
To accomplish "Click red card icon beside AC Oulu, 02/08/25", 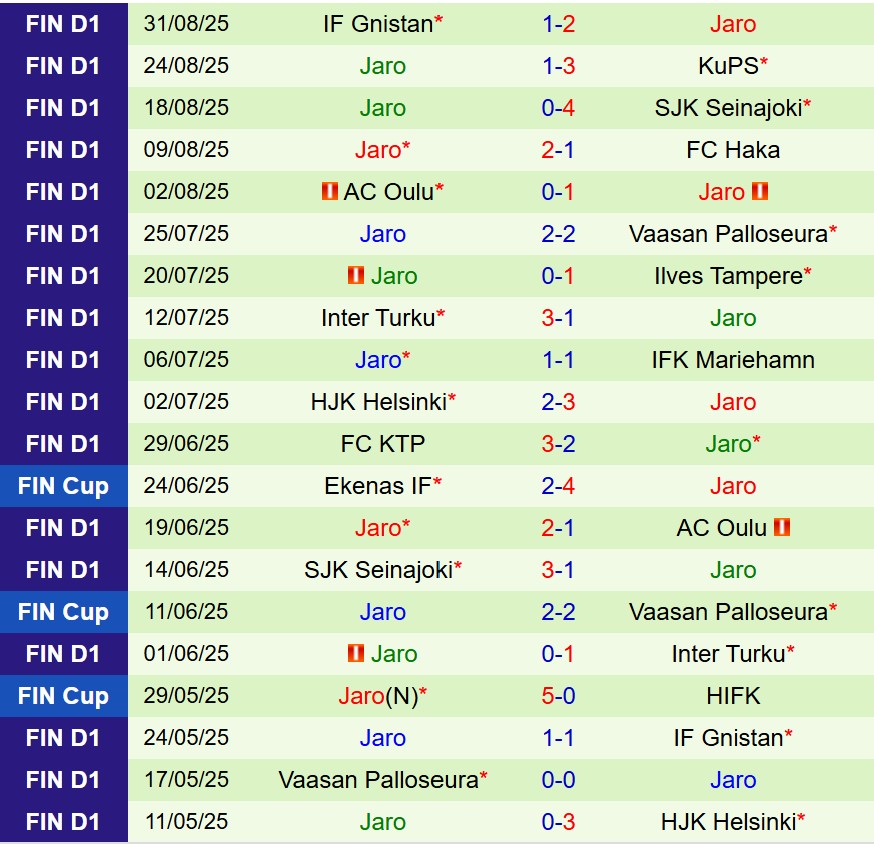I will [329, 191].
